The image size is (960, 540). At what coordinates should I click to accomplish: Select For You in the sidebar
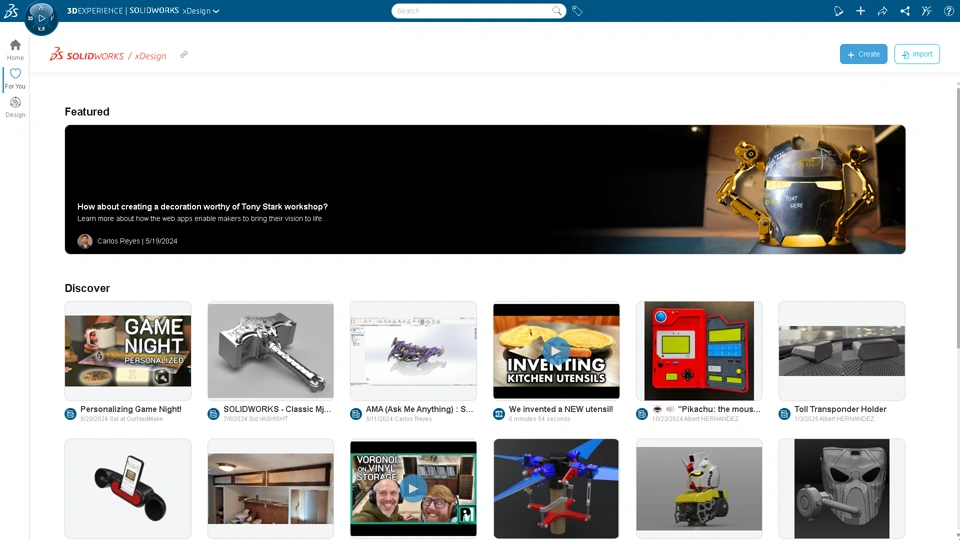[15, 78]
